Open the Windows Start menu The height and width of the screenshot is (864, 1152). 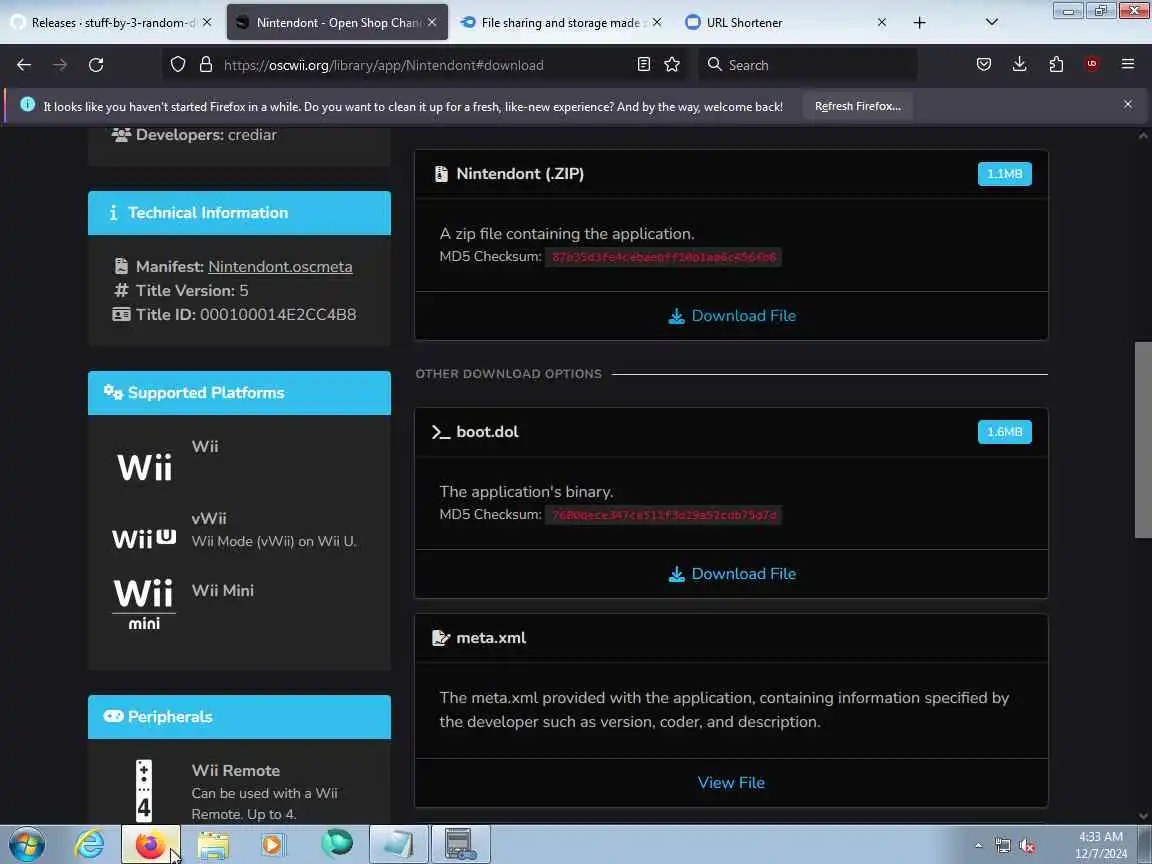[27, 844]
